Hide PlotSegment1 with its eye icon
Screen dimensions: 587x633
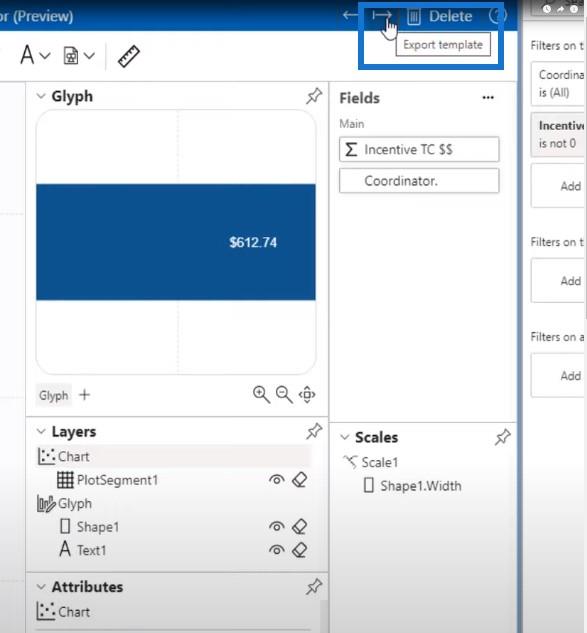click(277, 480)
